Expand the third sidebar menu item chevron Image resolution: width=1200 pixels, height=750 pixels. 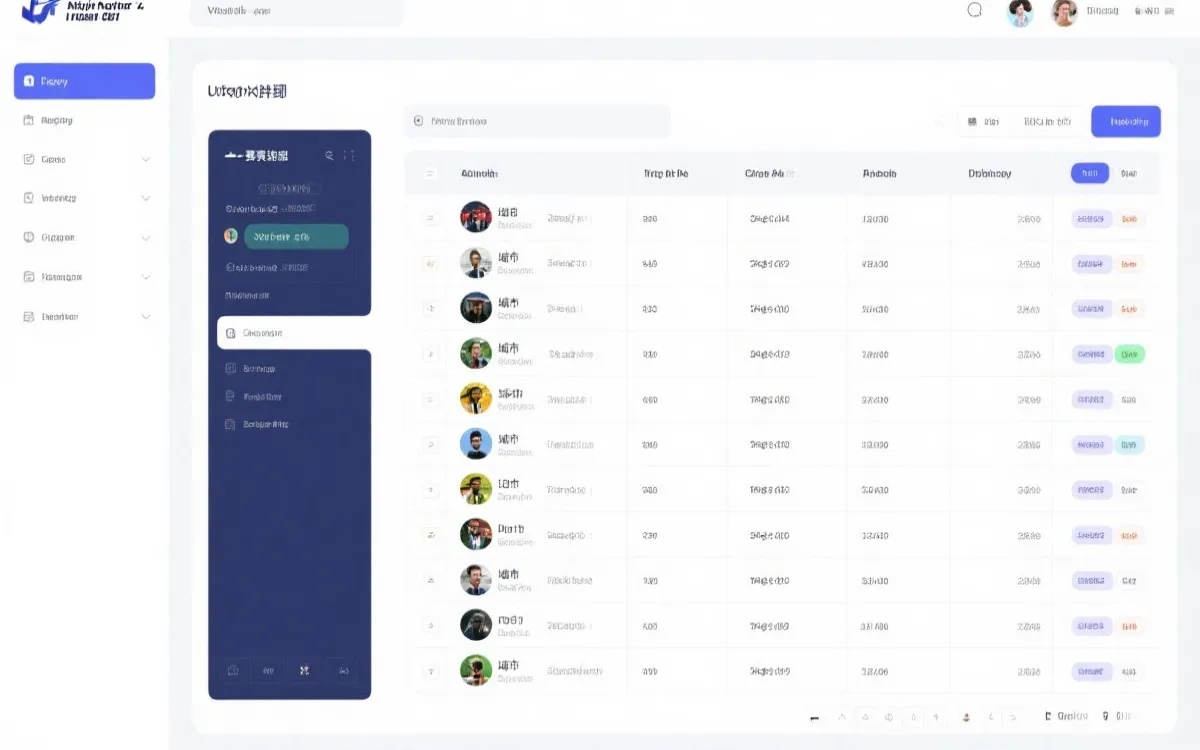146,159
